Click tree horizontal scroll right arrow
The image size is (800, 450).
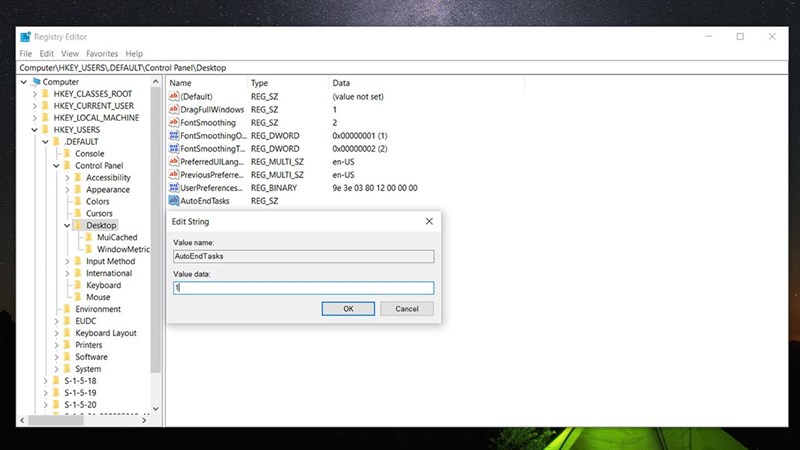tap(144, 420)
